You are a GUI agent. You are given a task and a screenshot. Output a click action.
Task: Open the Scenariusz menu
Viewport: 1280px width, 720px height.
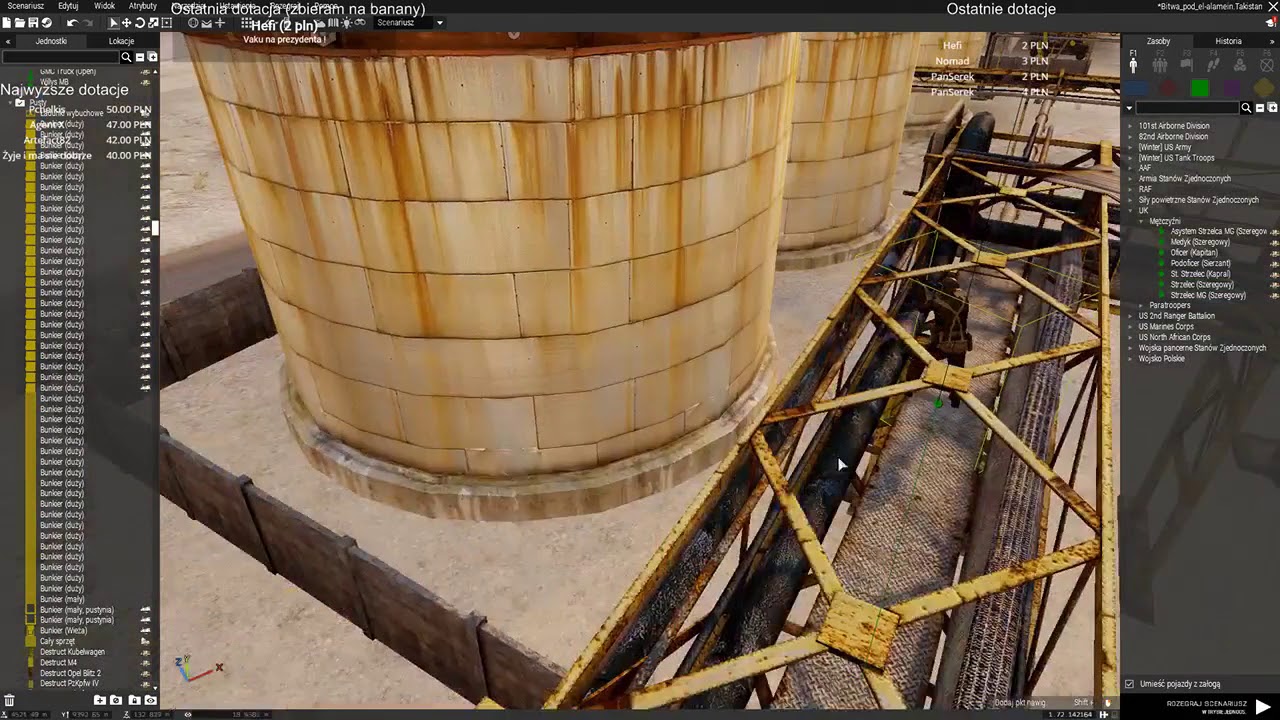tap(26, 6)
